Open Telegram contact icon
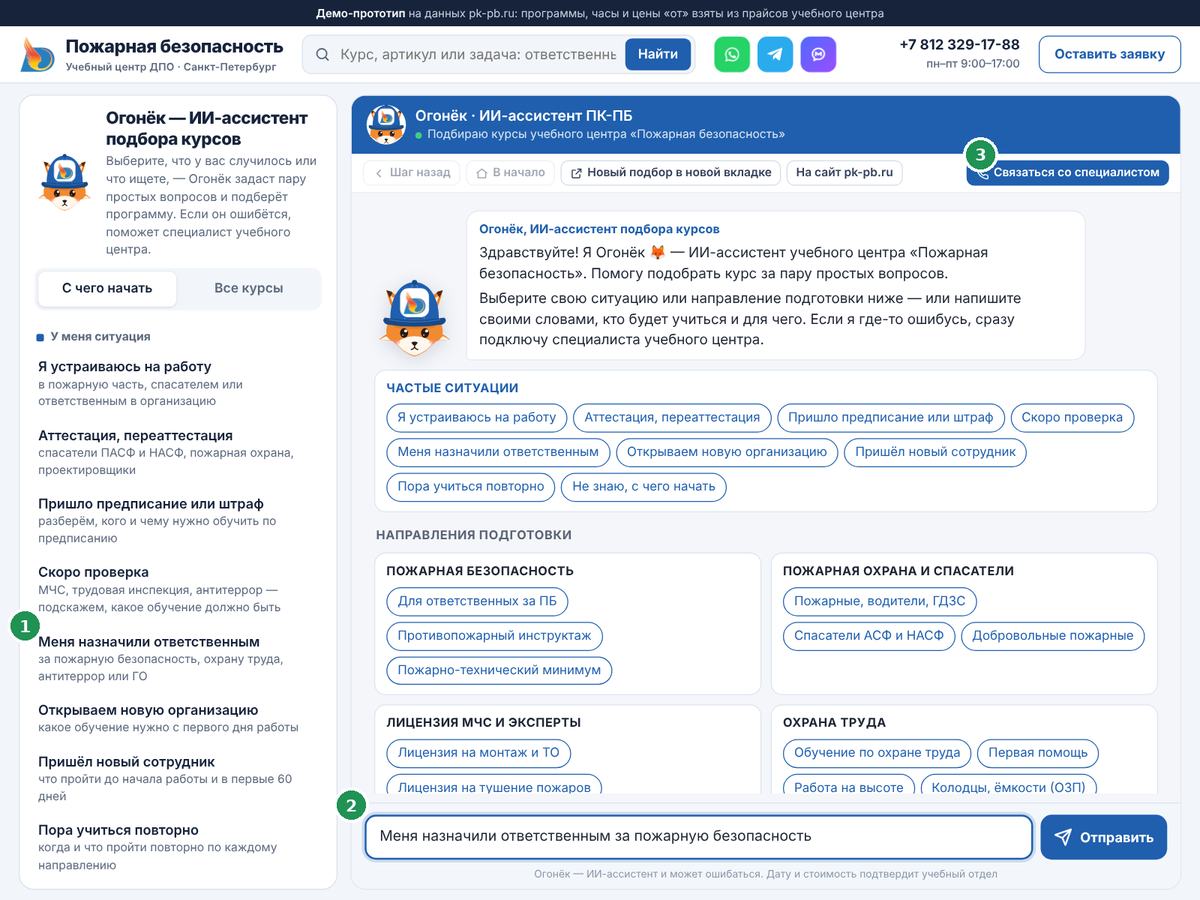Viewport: 1200px width, 900px height. pyautogui.click(x=775, y=54)
